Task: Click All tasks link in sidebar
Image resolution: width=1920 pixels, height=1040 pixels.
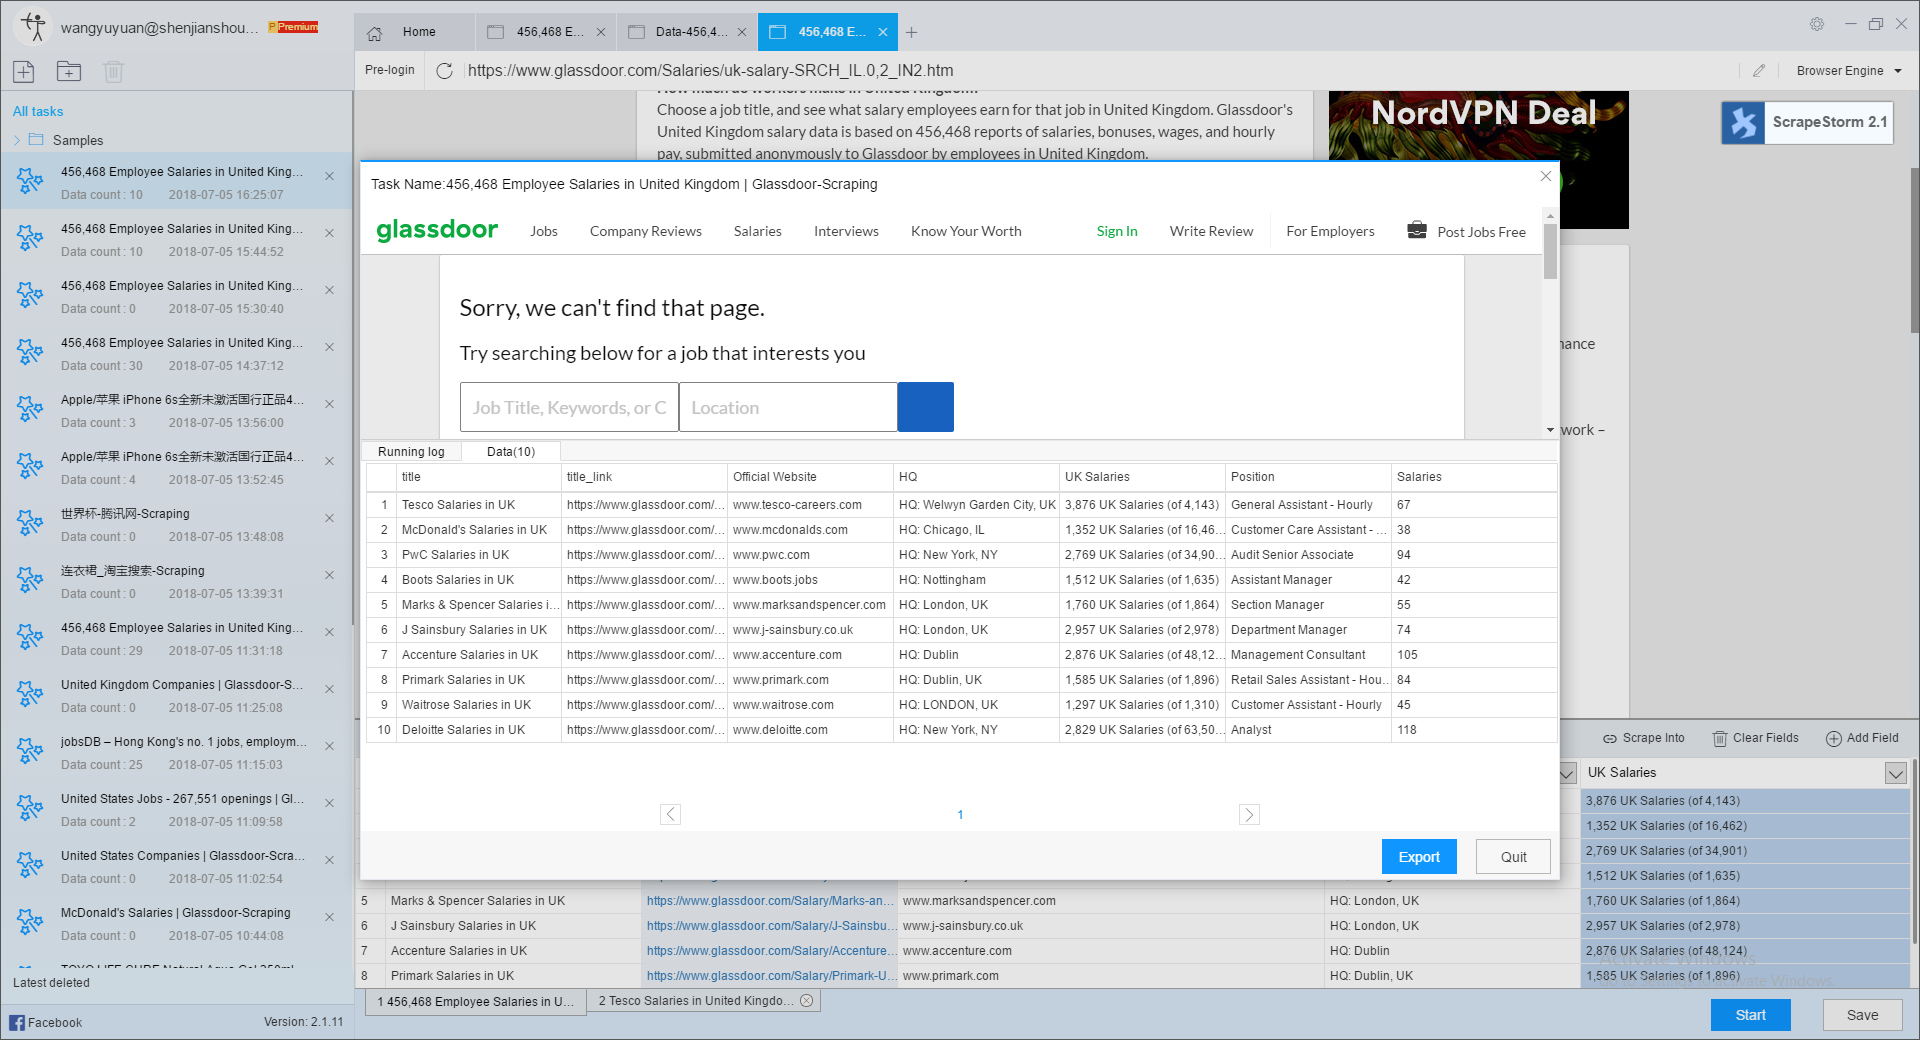Action: 38,111
